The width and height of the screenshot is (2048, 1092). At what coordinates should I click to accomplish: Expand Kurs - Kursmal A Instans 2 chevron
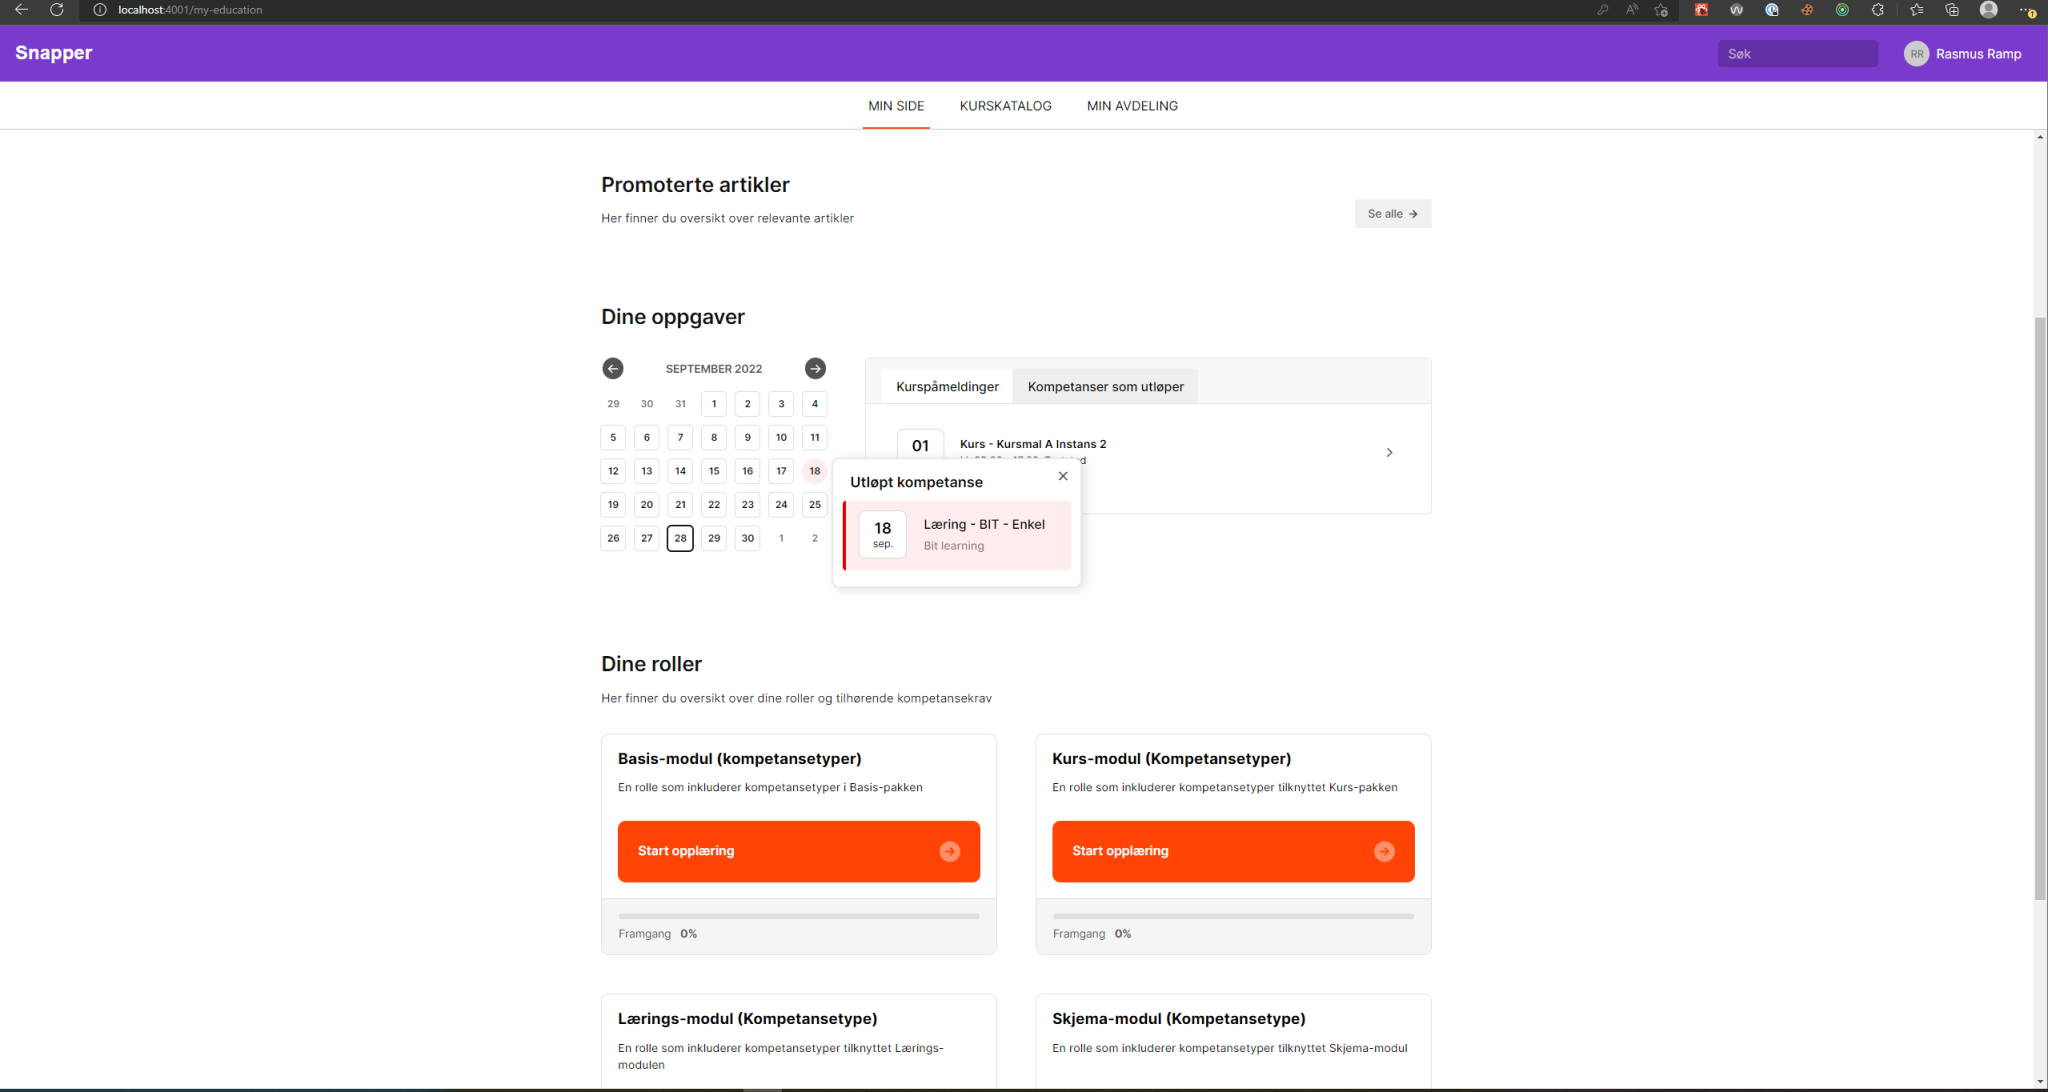click(1389, 453)
